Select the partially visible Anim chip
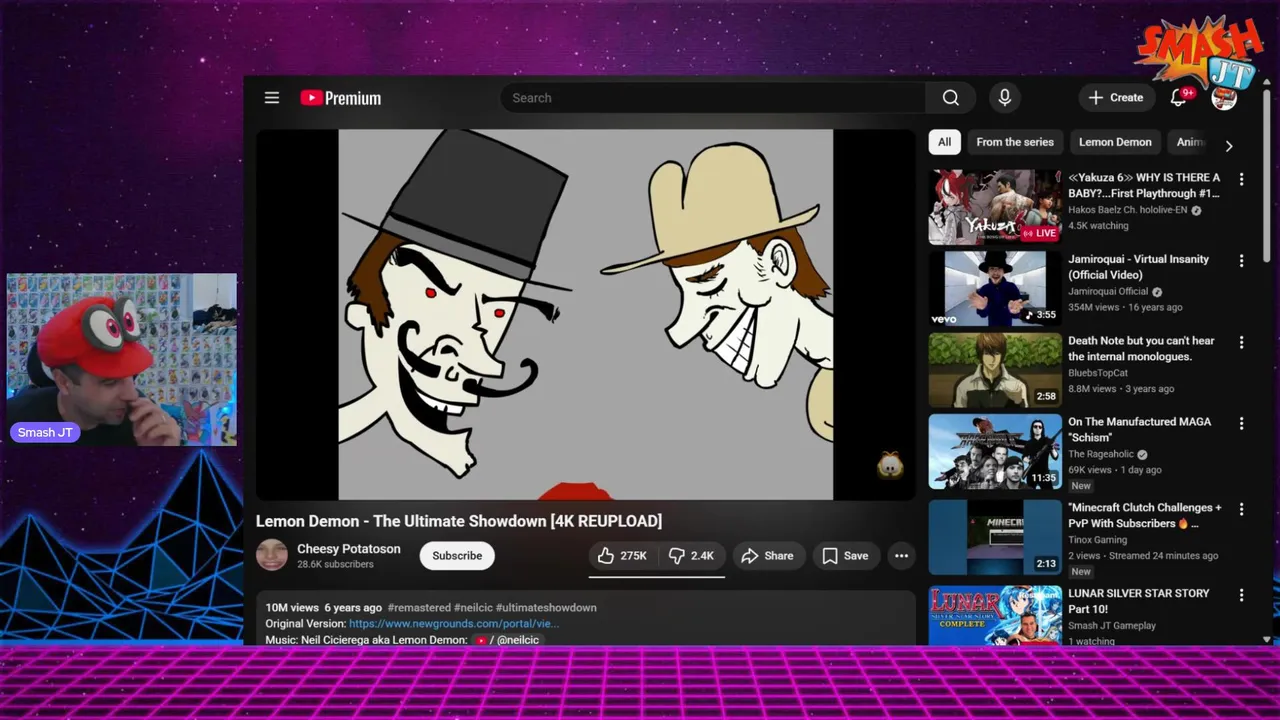The width and height of the screenshot is (1280, 720). click(x=1190, y=142)
